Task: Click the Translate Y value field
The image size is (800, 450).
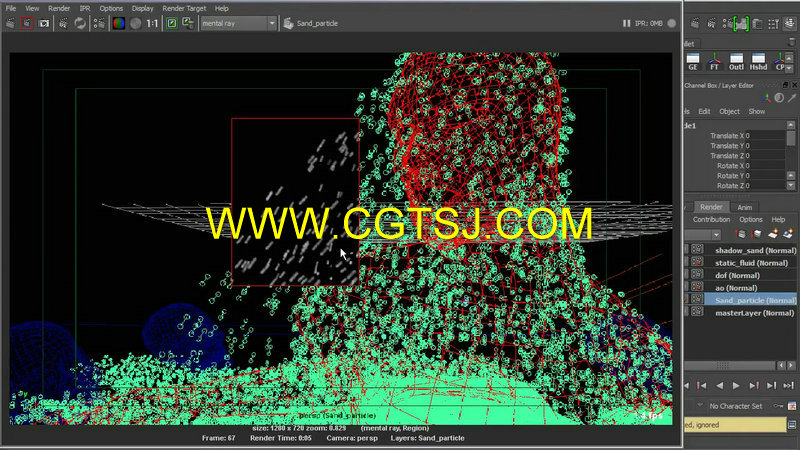Action: click(765, 146)
